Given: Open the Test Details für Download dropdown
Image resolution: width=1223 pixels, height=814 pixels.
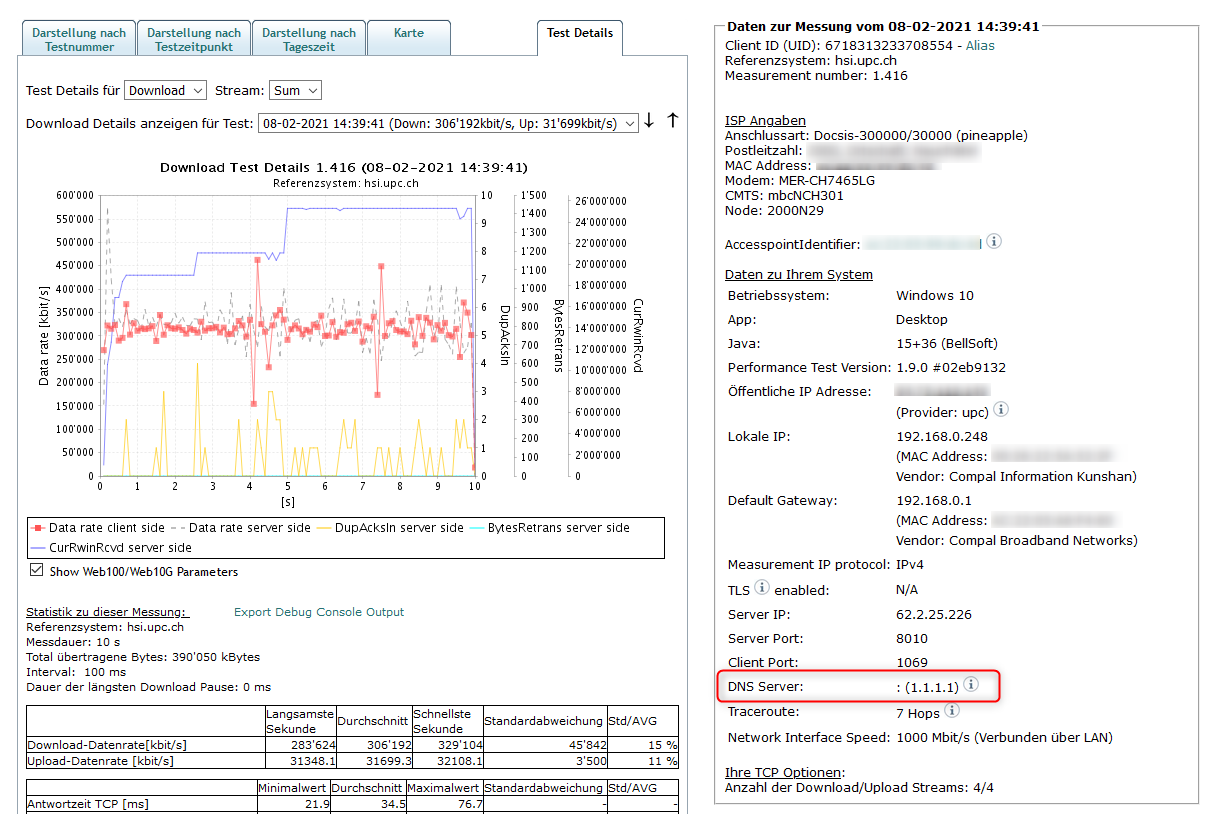Looking at the screenshot, I should 165,91.
